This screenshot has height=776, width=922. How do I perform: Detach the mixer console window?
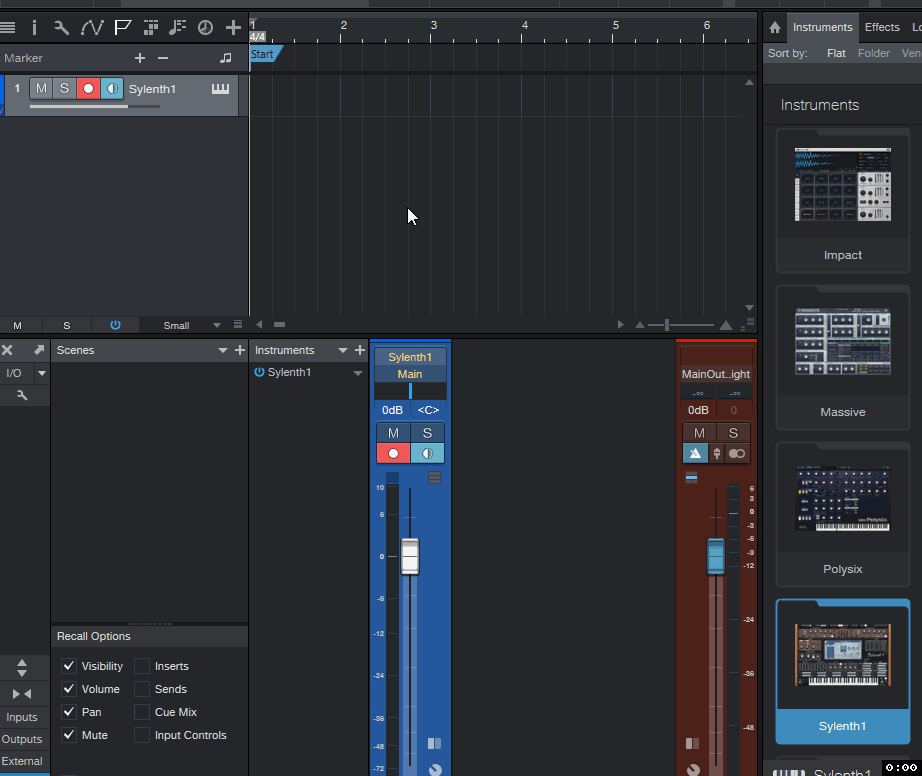(39, 350)
